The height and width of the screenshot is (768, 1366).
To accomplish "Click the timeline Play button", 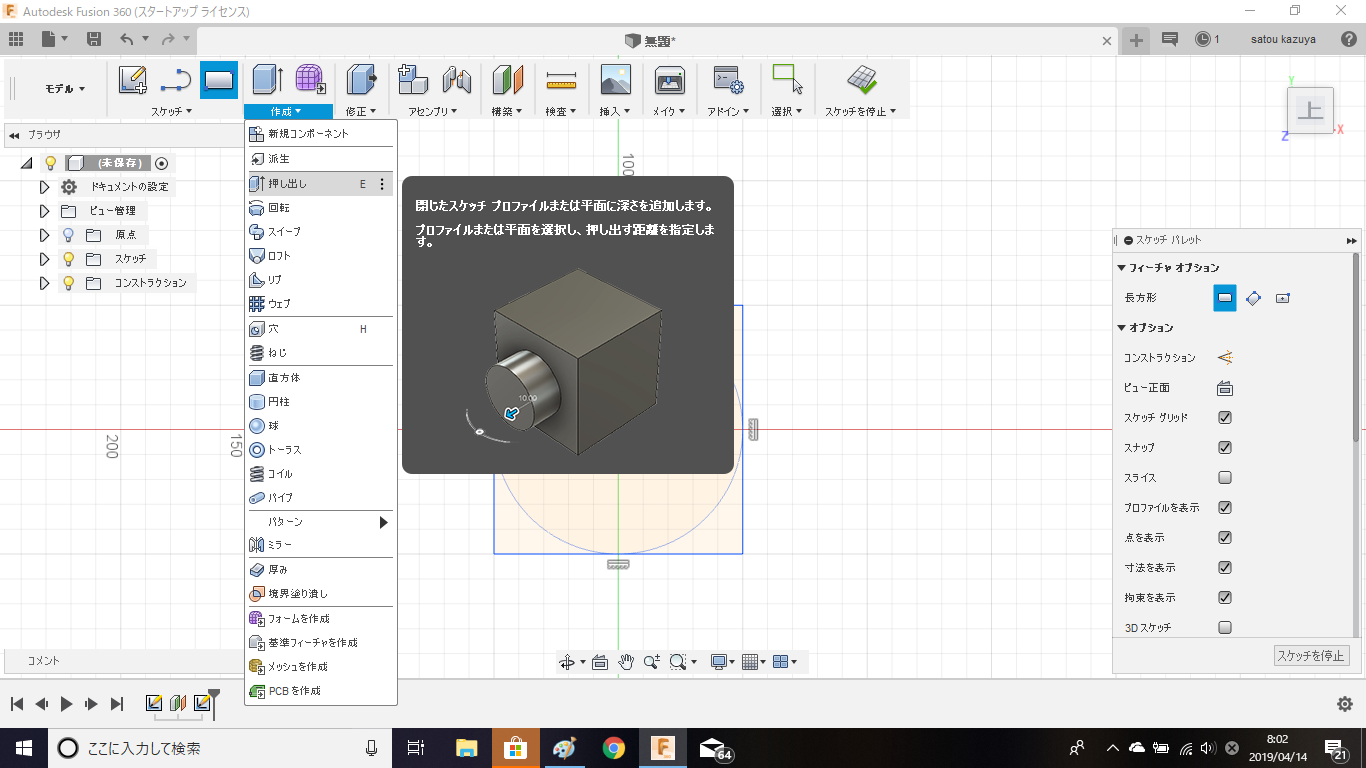I will coord(66,704).
